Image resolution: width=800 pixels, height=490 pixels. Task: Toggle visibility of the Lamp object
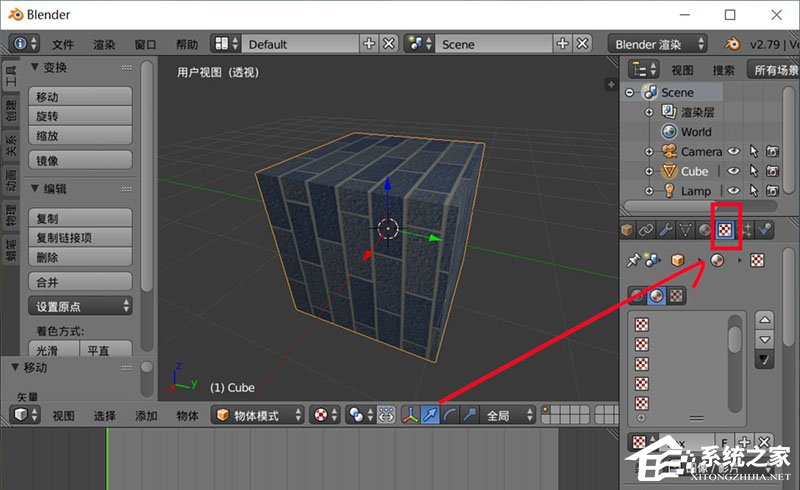coord(734,191)
